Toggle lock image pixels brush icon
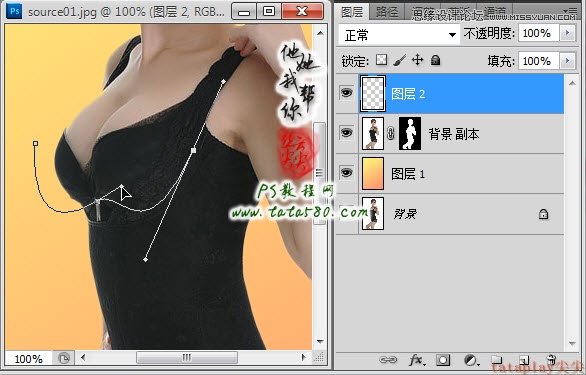Viewport: 586px width, 375px height. tap(400, 60)
